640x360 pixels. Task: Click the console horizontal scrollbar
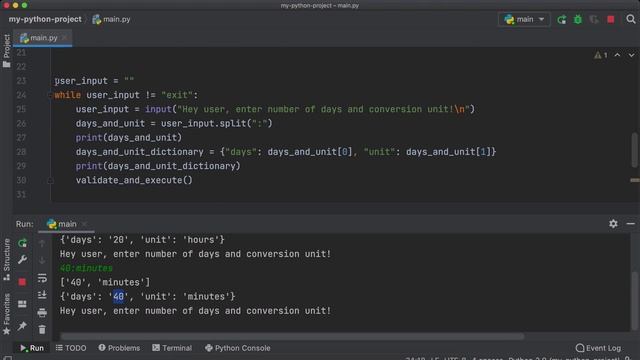click(x=292, y=336)
